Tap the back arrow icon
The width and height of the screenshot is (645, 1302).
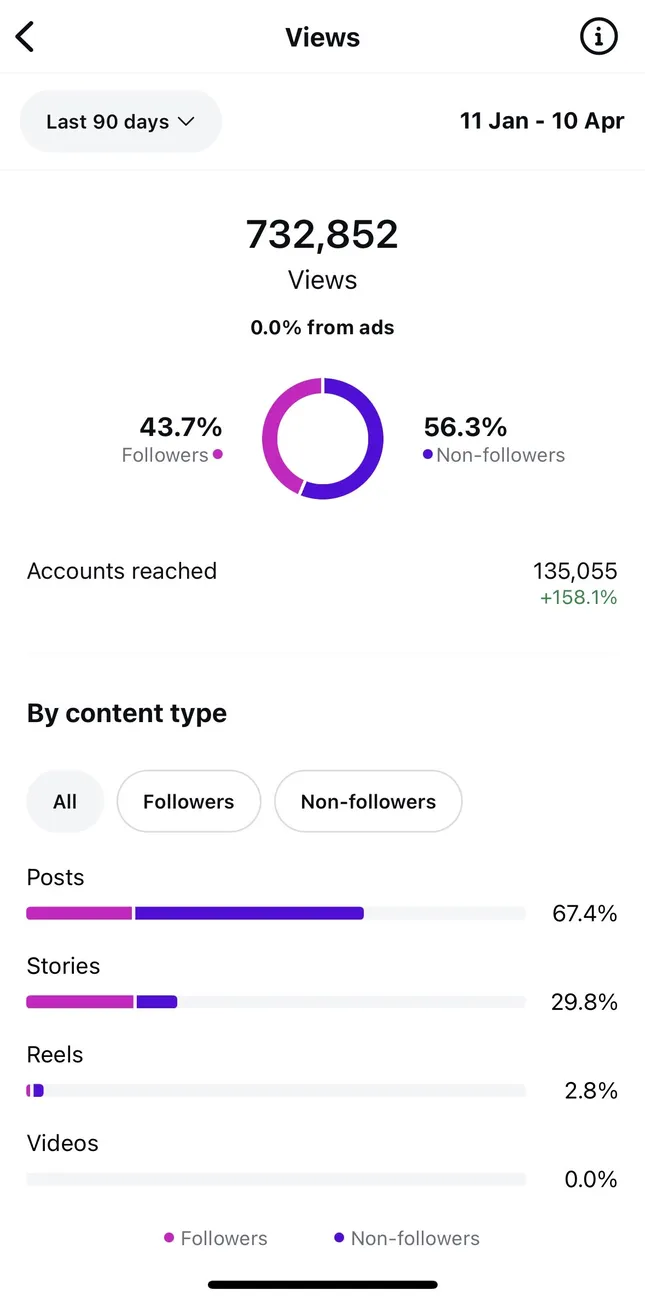pos(25,37)
